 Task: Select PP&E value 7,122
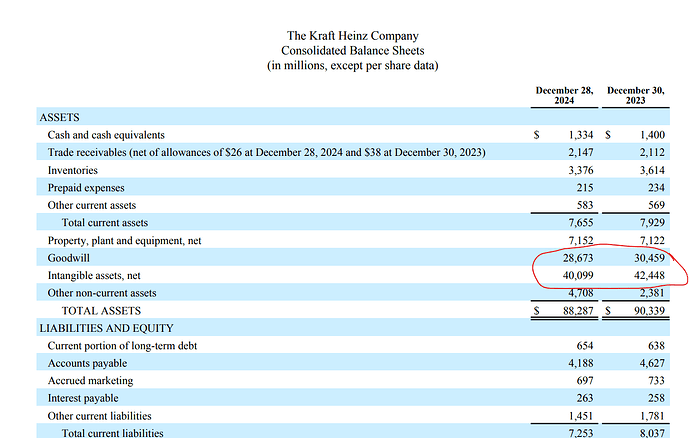(x=652, y=240)
